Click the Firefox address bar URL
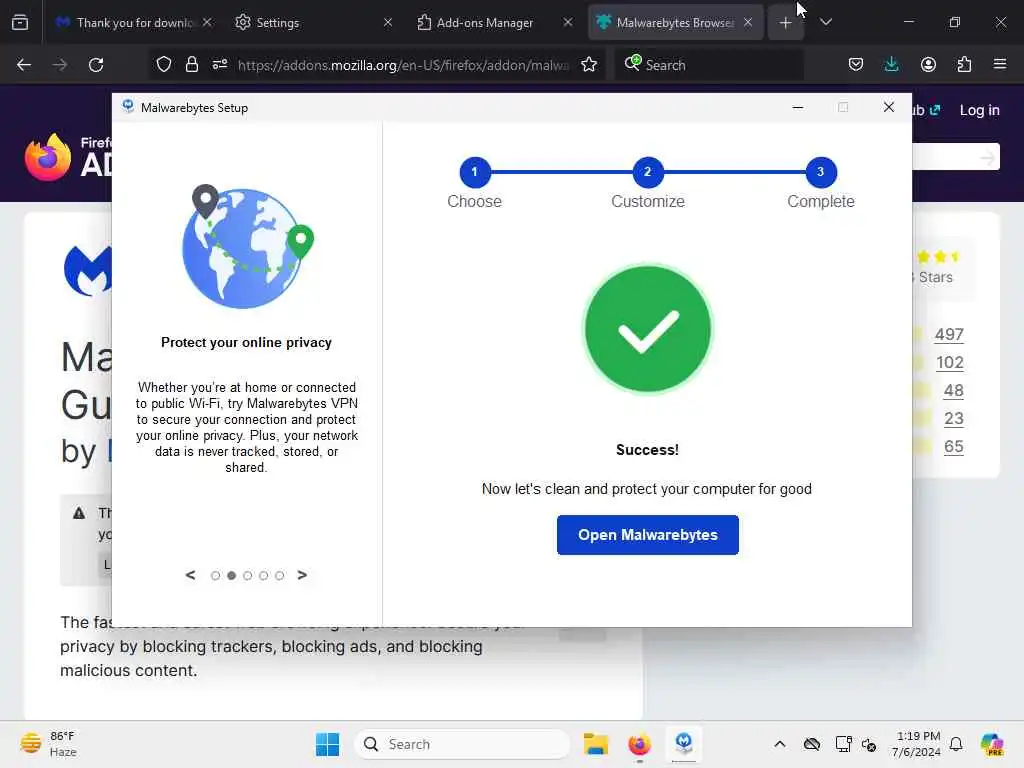The height and width of the screenshot is (768, 1024). tap(404, 65)
